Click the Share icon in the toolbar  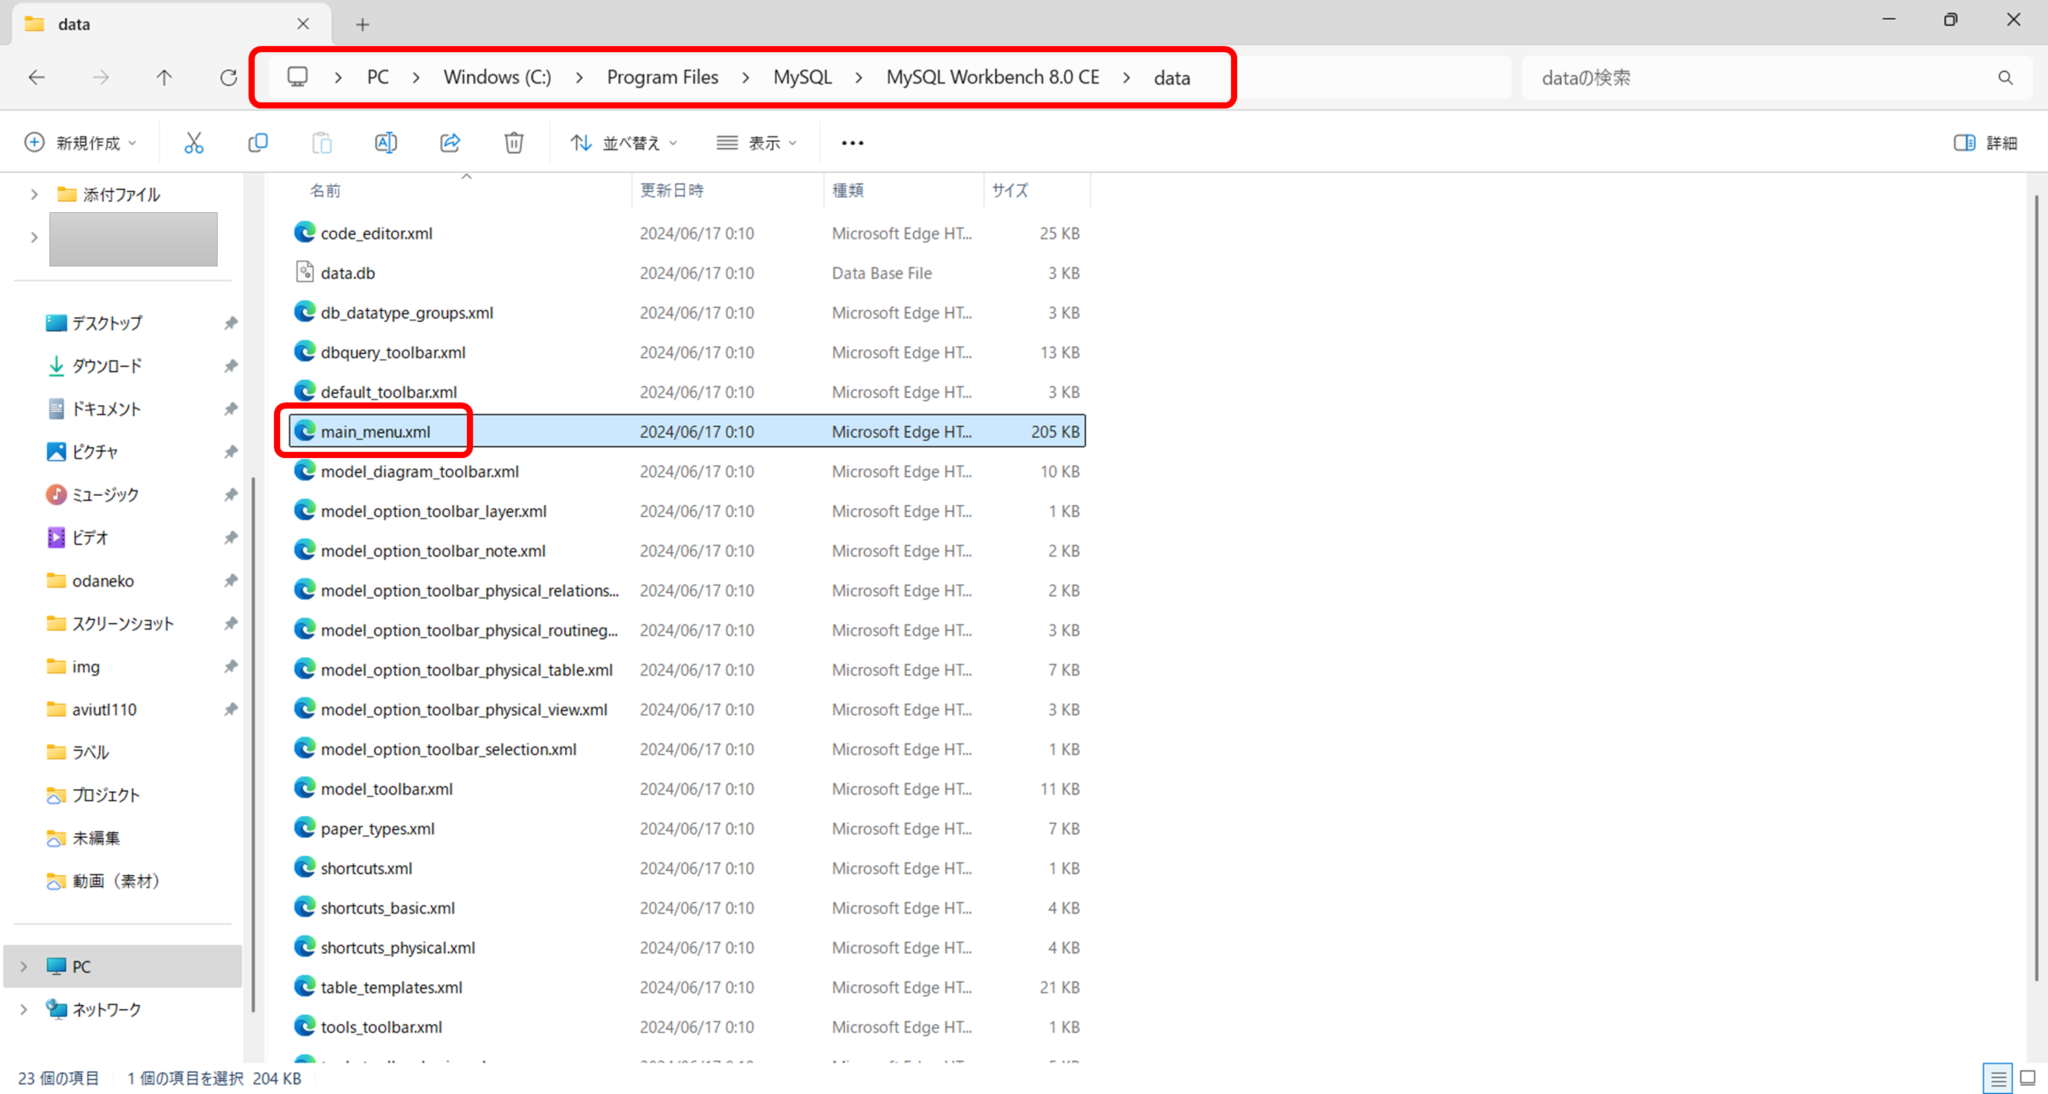pyautogui.click(x=450, y=142)
